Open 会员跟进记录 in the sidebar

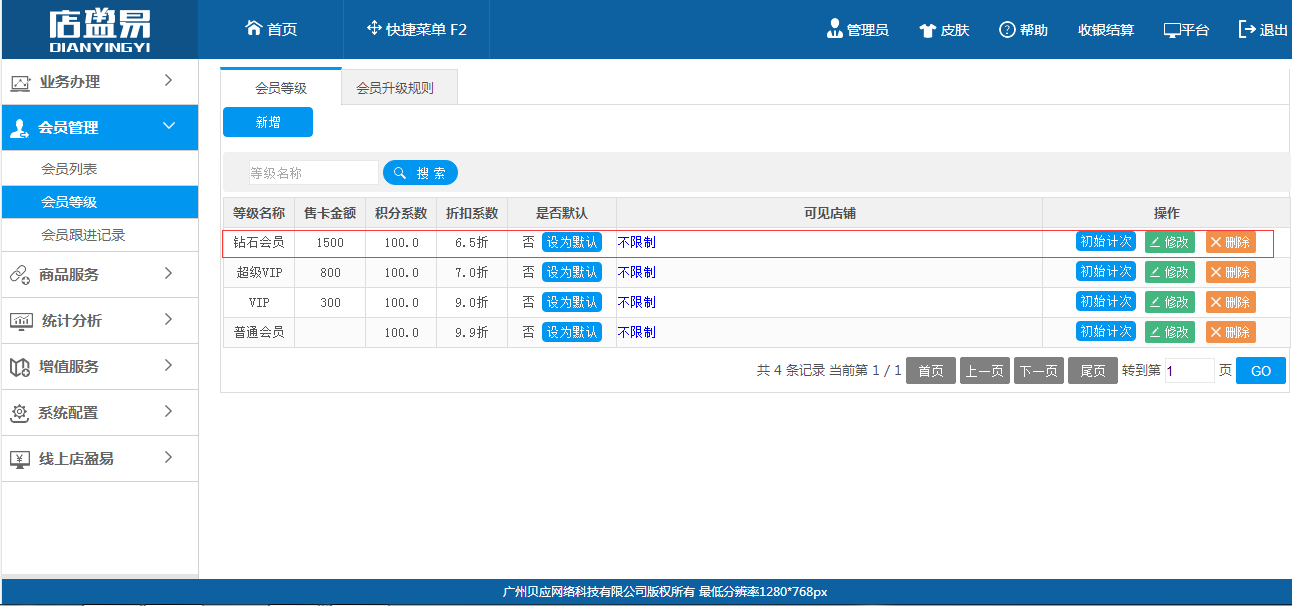pyautogui.click(x=100, y=235)
